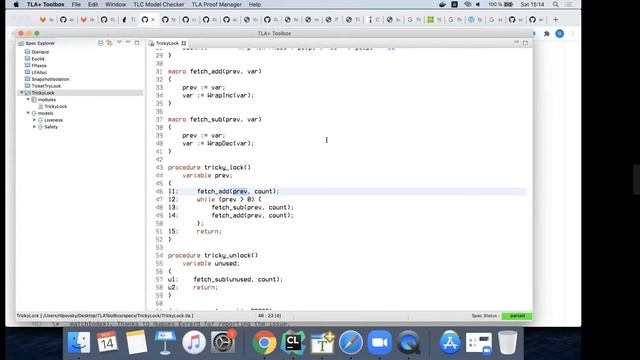This screenshot has width=640, height=360.
Task: Open App Store from the Dock
Action: (450, 342)
